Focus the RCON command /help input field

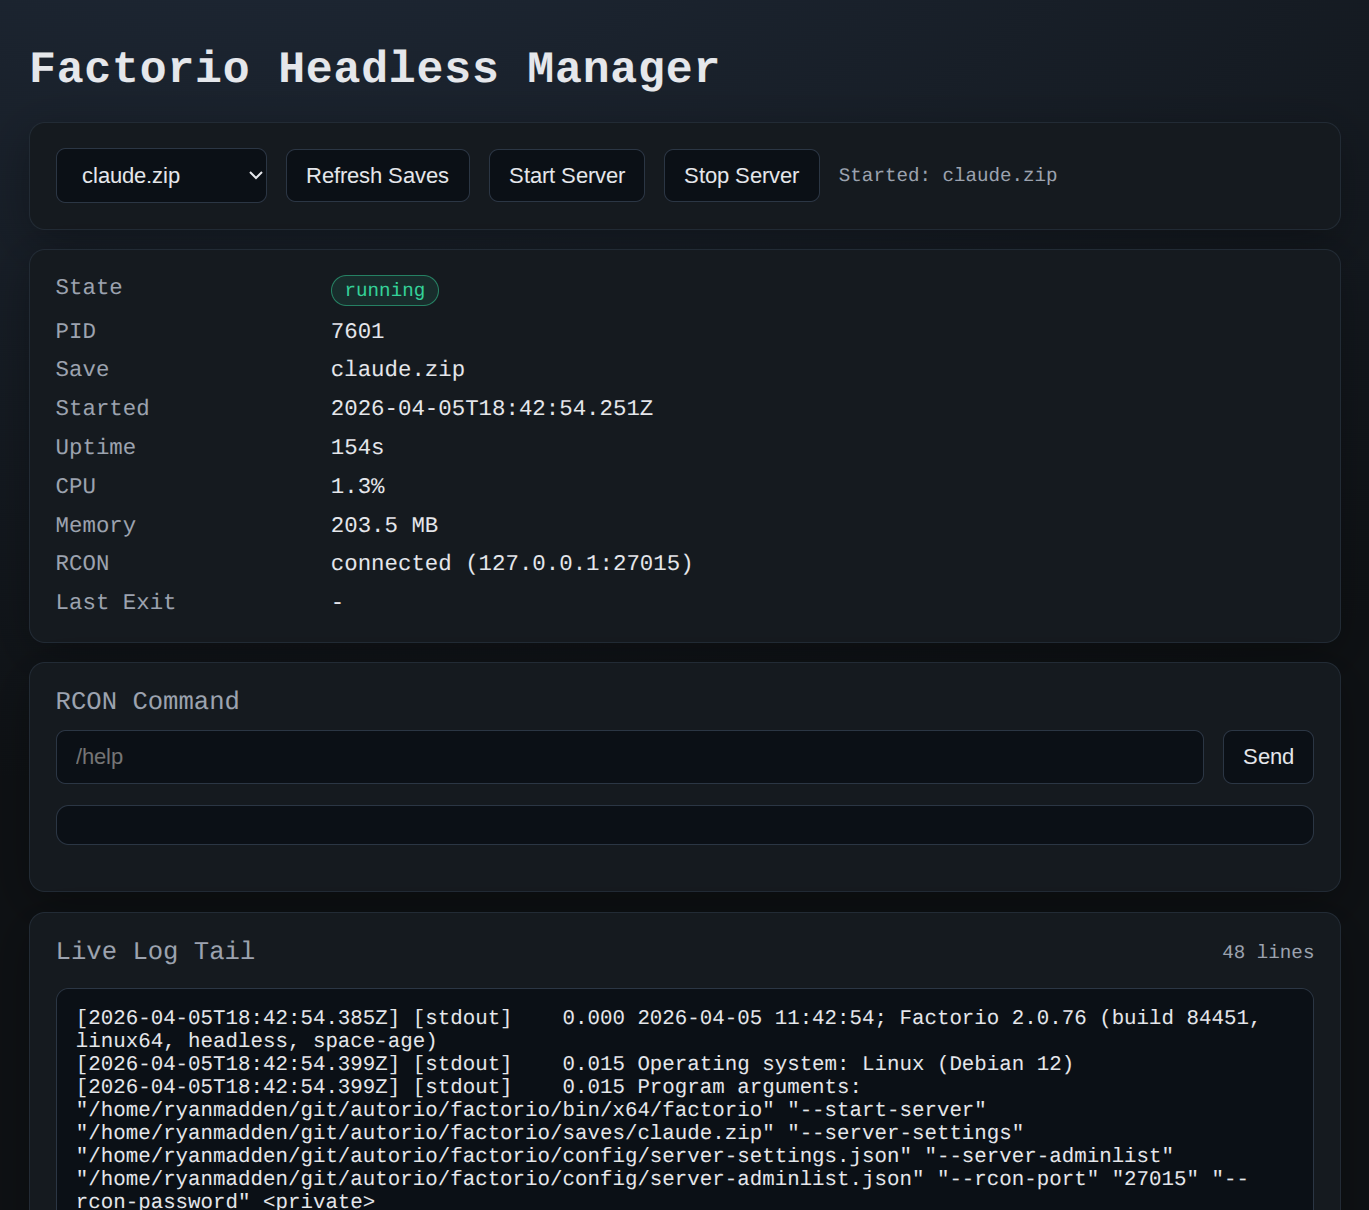point(629,757)
